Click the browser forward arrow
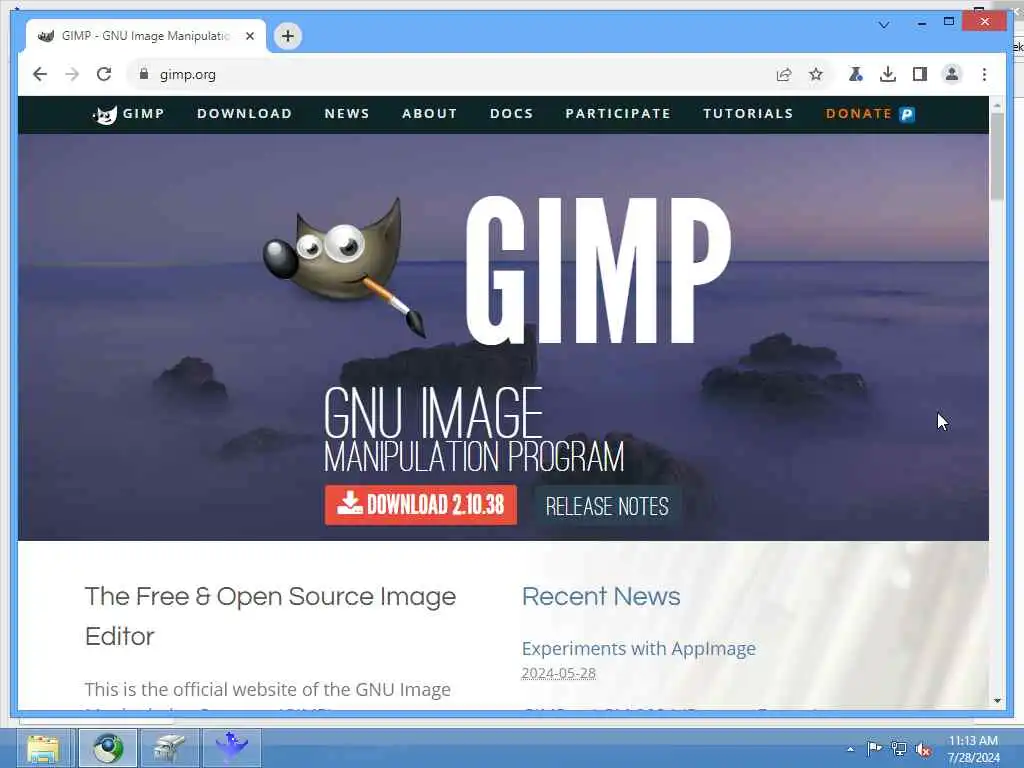Image resolution: width=1024 pixels, height=768 pixels. (72, 74)
